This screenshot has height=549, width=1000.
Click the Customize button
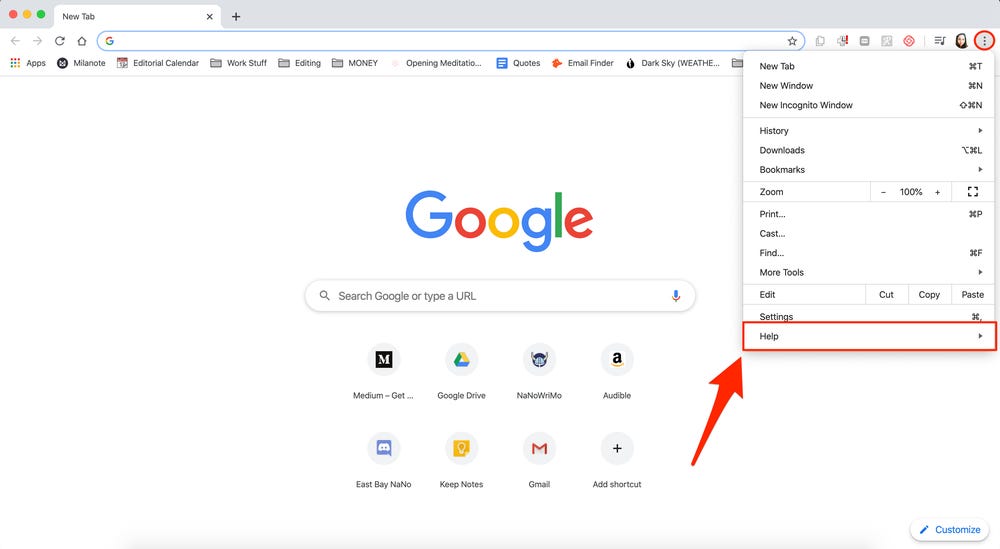pyautogui.click(x=950, y=529)
